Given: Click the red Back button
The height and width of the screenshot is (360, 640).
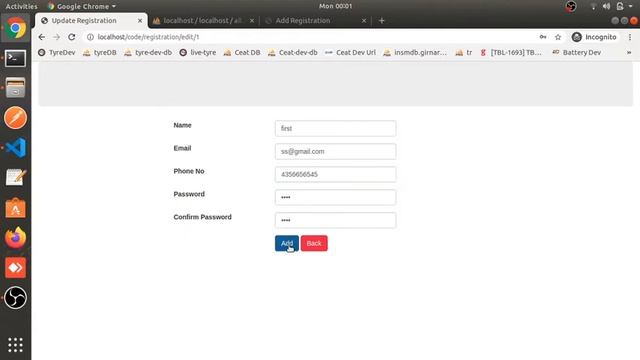Looking at the screenshot, I should [314, 243].
